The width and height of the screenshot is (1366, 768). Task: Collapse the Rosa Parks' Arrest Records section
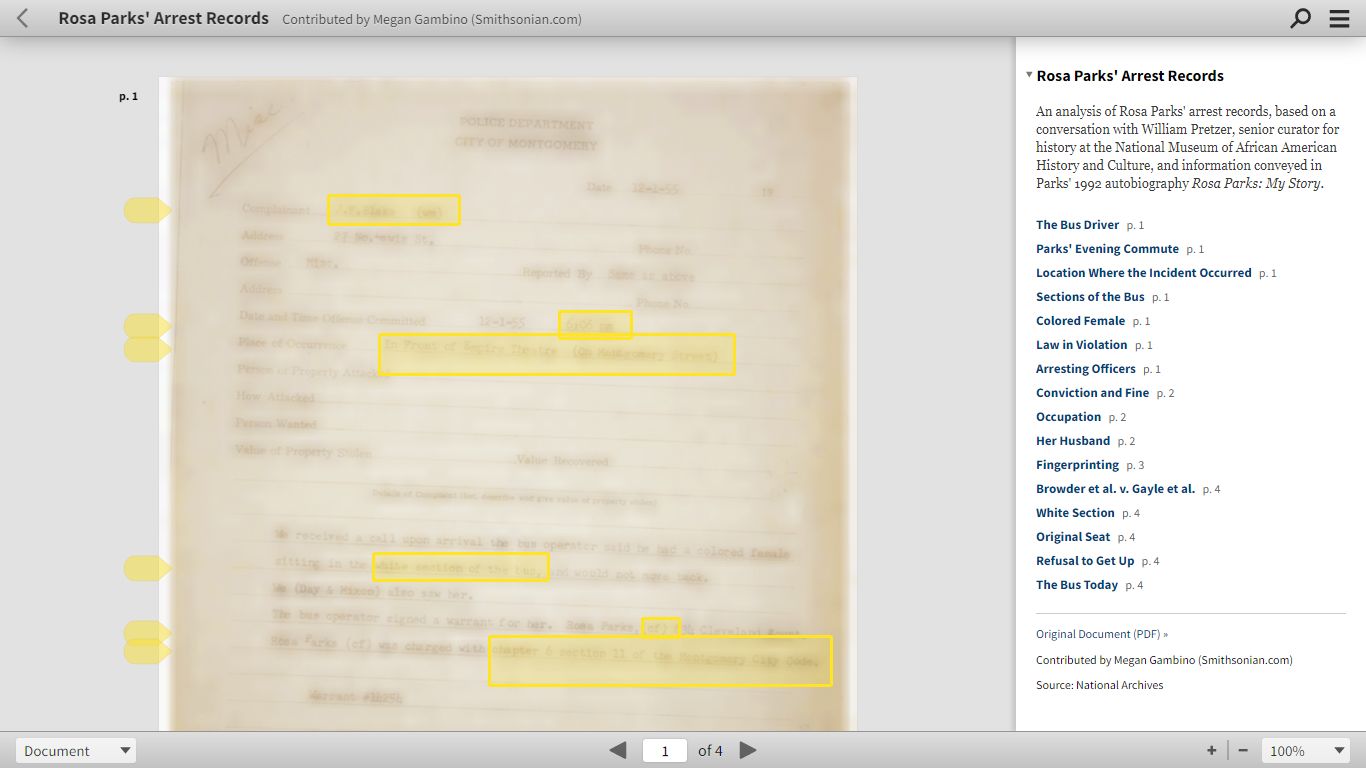(1029, 75)
